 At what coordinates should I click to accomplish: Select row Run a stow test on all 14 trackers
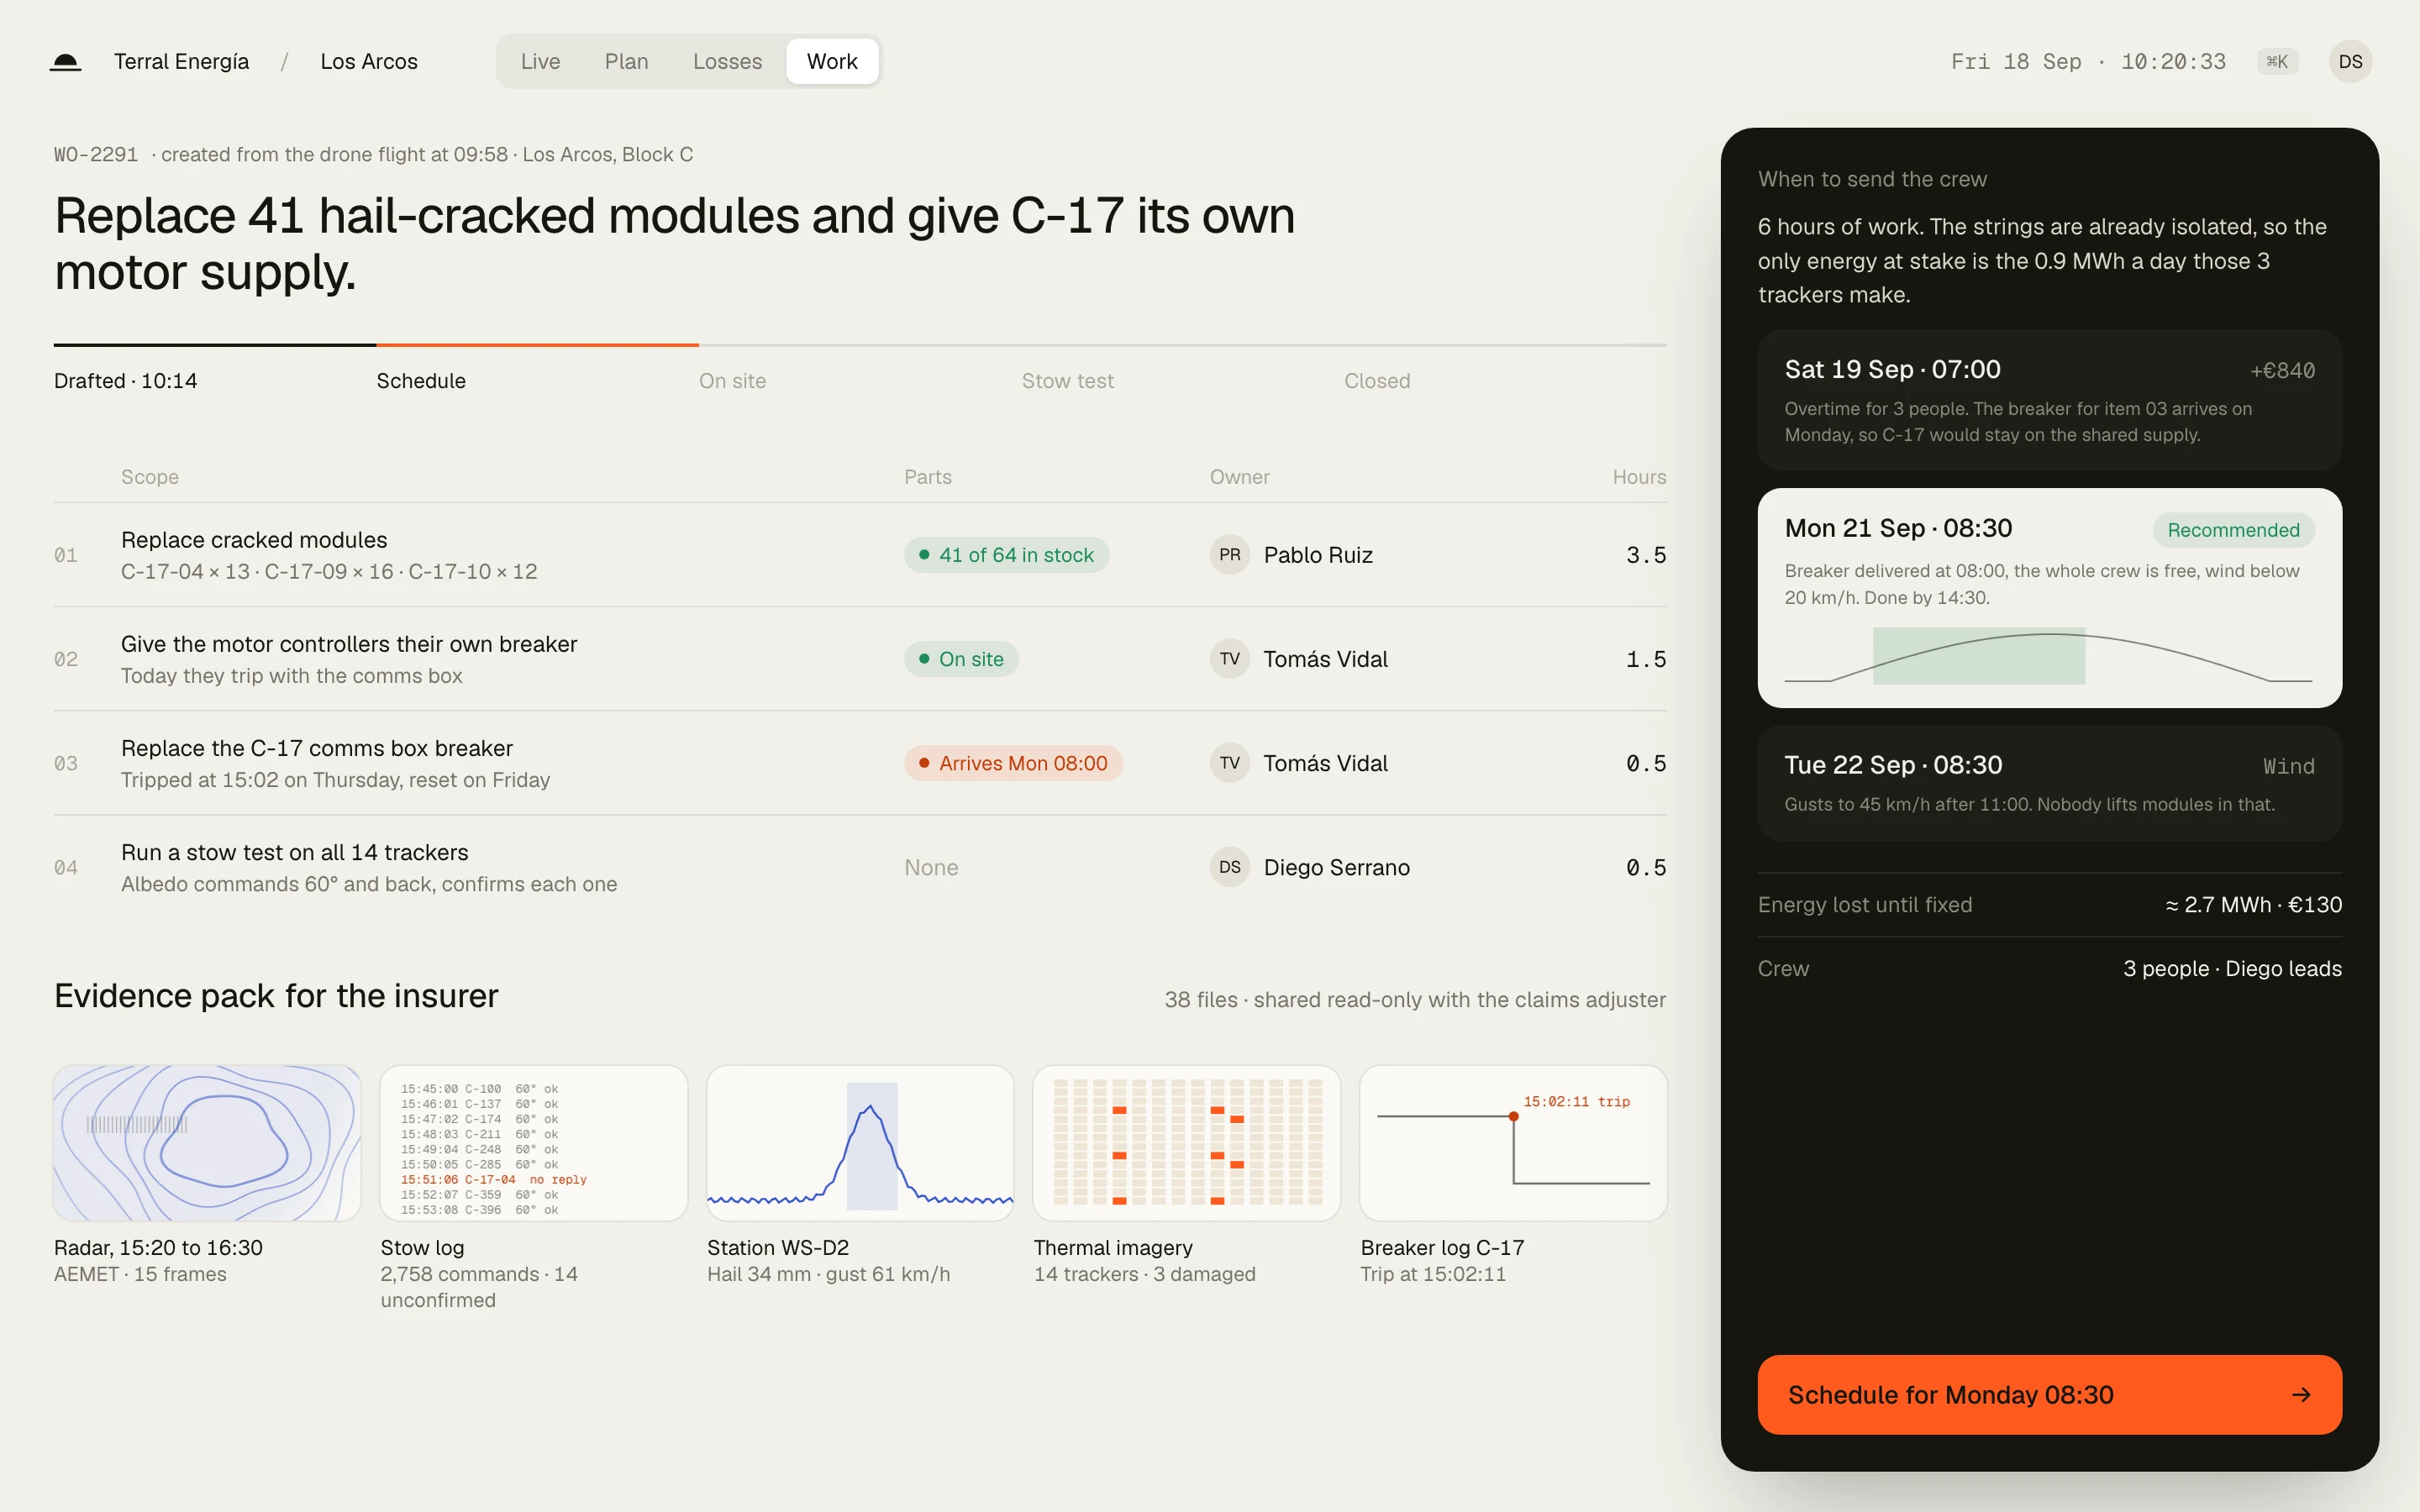(x=860, y=867)
